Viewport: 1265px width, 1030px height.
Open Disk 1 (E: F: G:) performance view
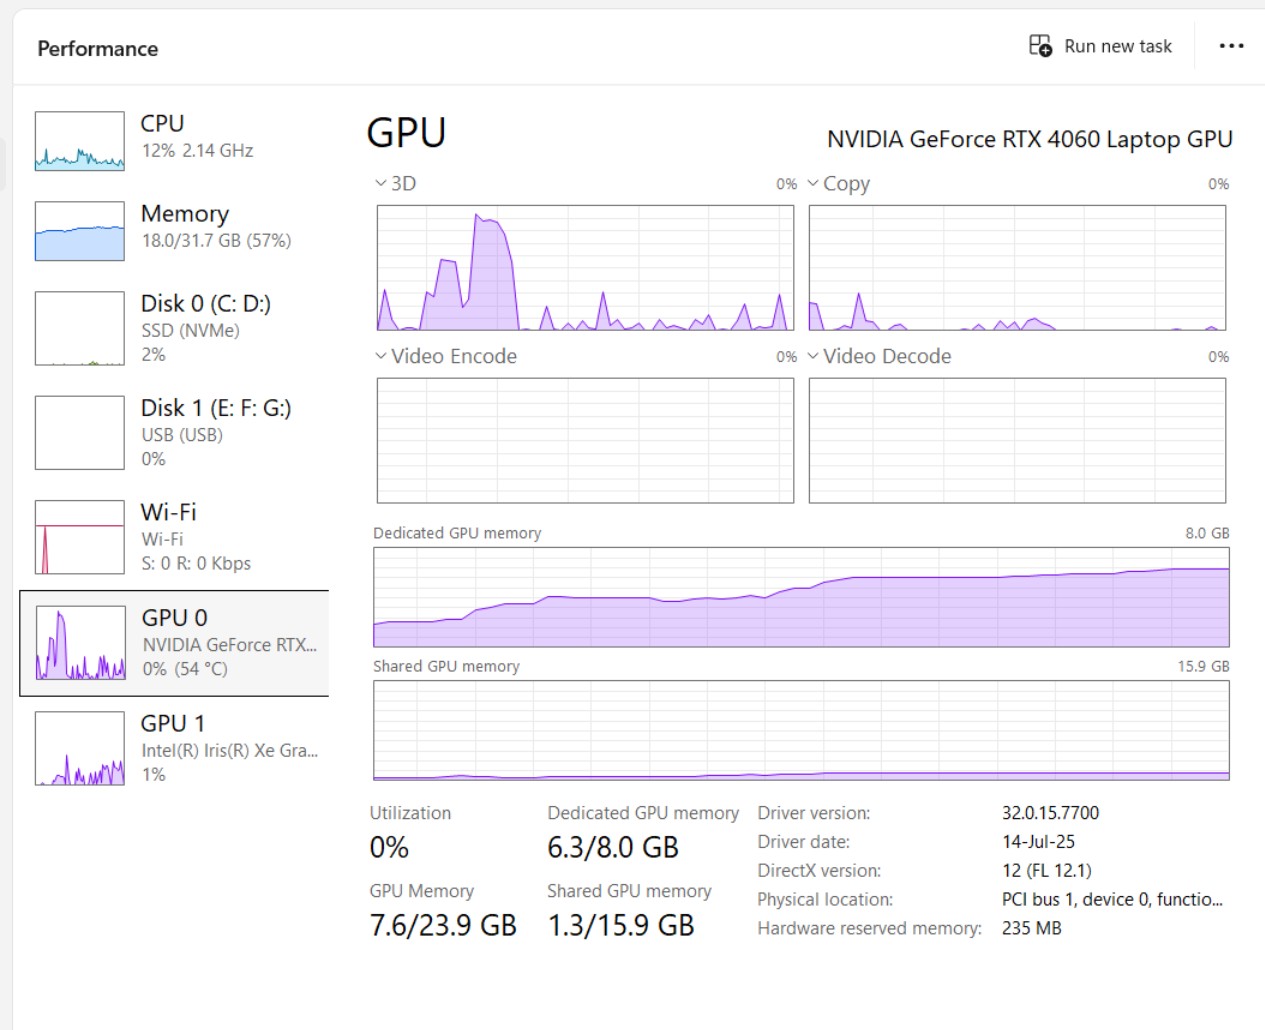[174, 432]
